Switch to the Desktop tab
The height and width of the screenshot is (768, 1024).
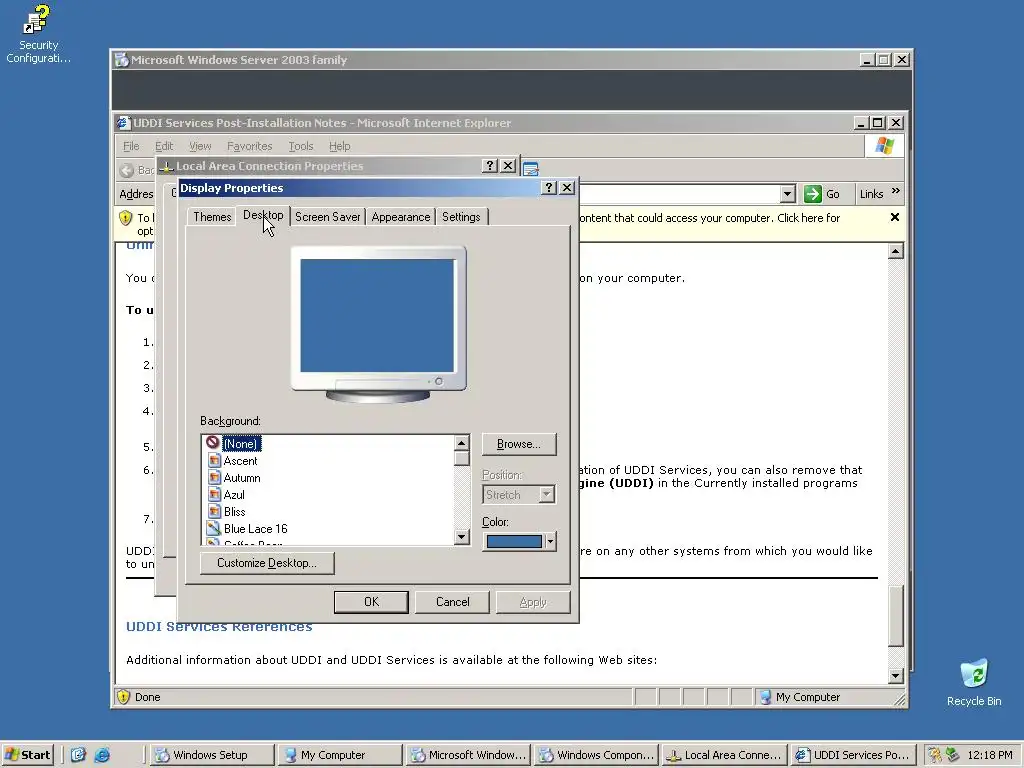[x=263, y=216]
